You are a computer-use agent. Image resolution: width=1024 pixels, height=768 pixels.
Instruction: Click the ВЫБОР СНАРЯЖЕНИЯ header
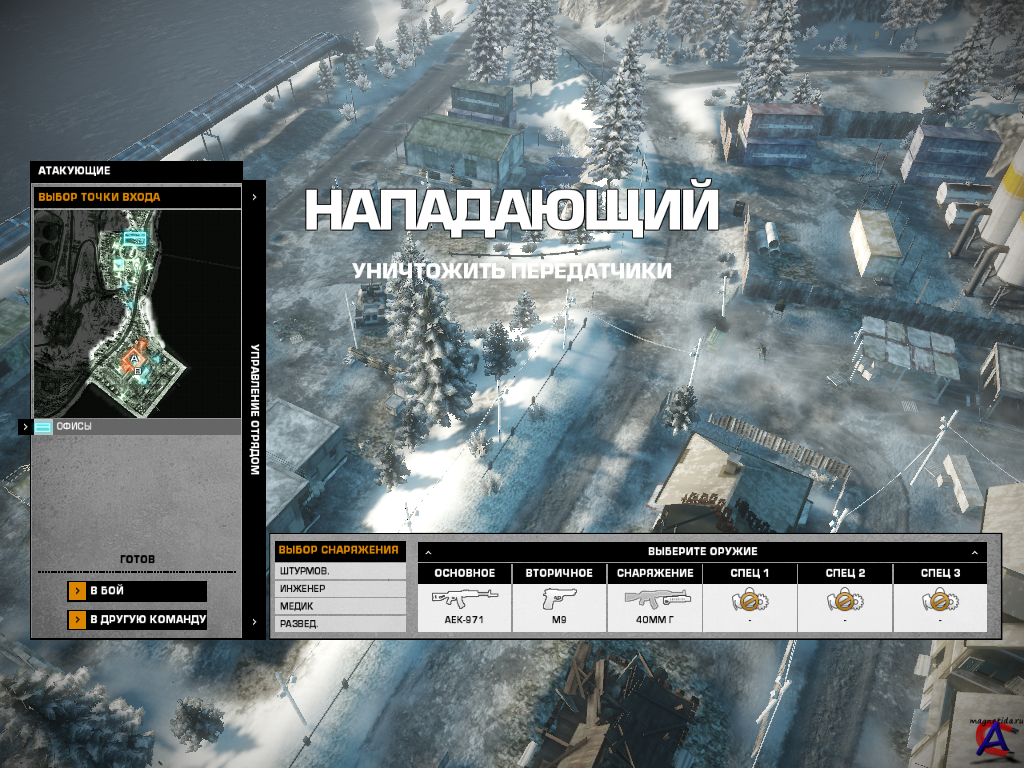pos(340,551)
